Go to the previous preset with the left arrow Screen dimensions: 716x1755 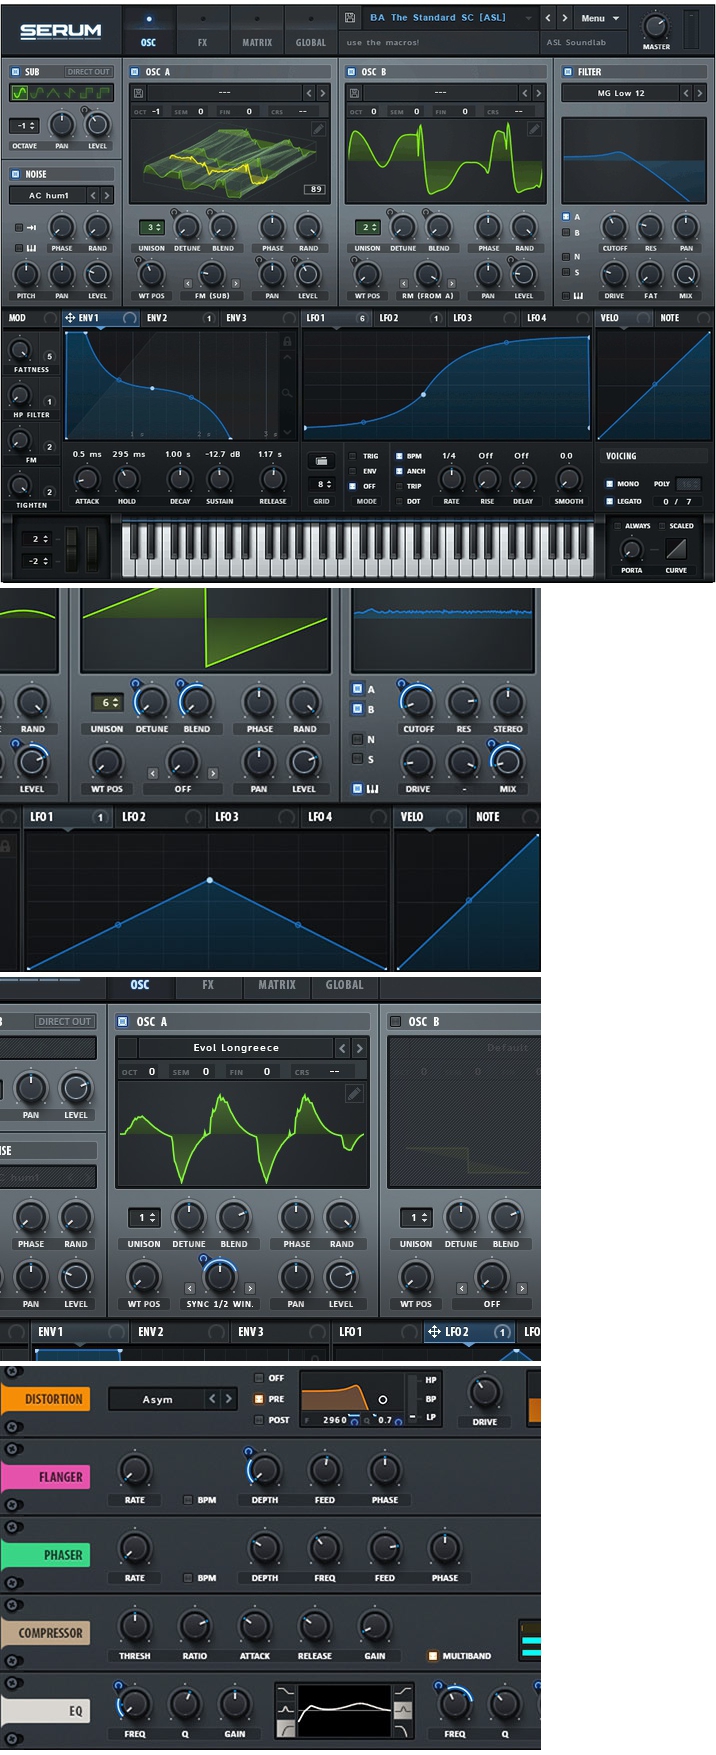548,18
